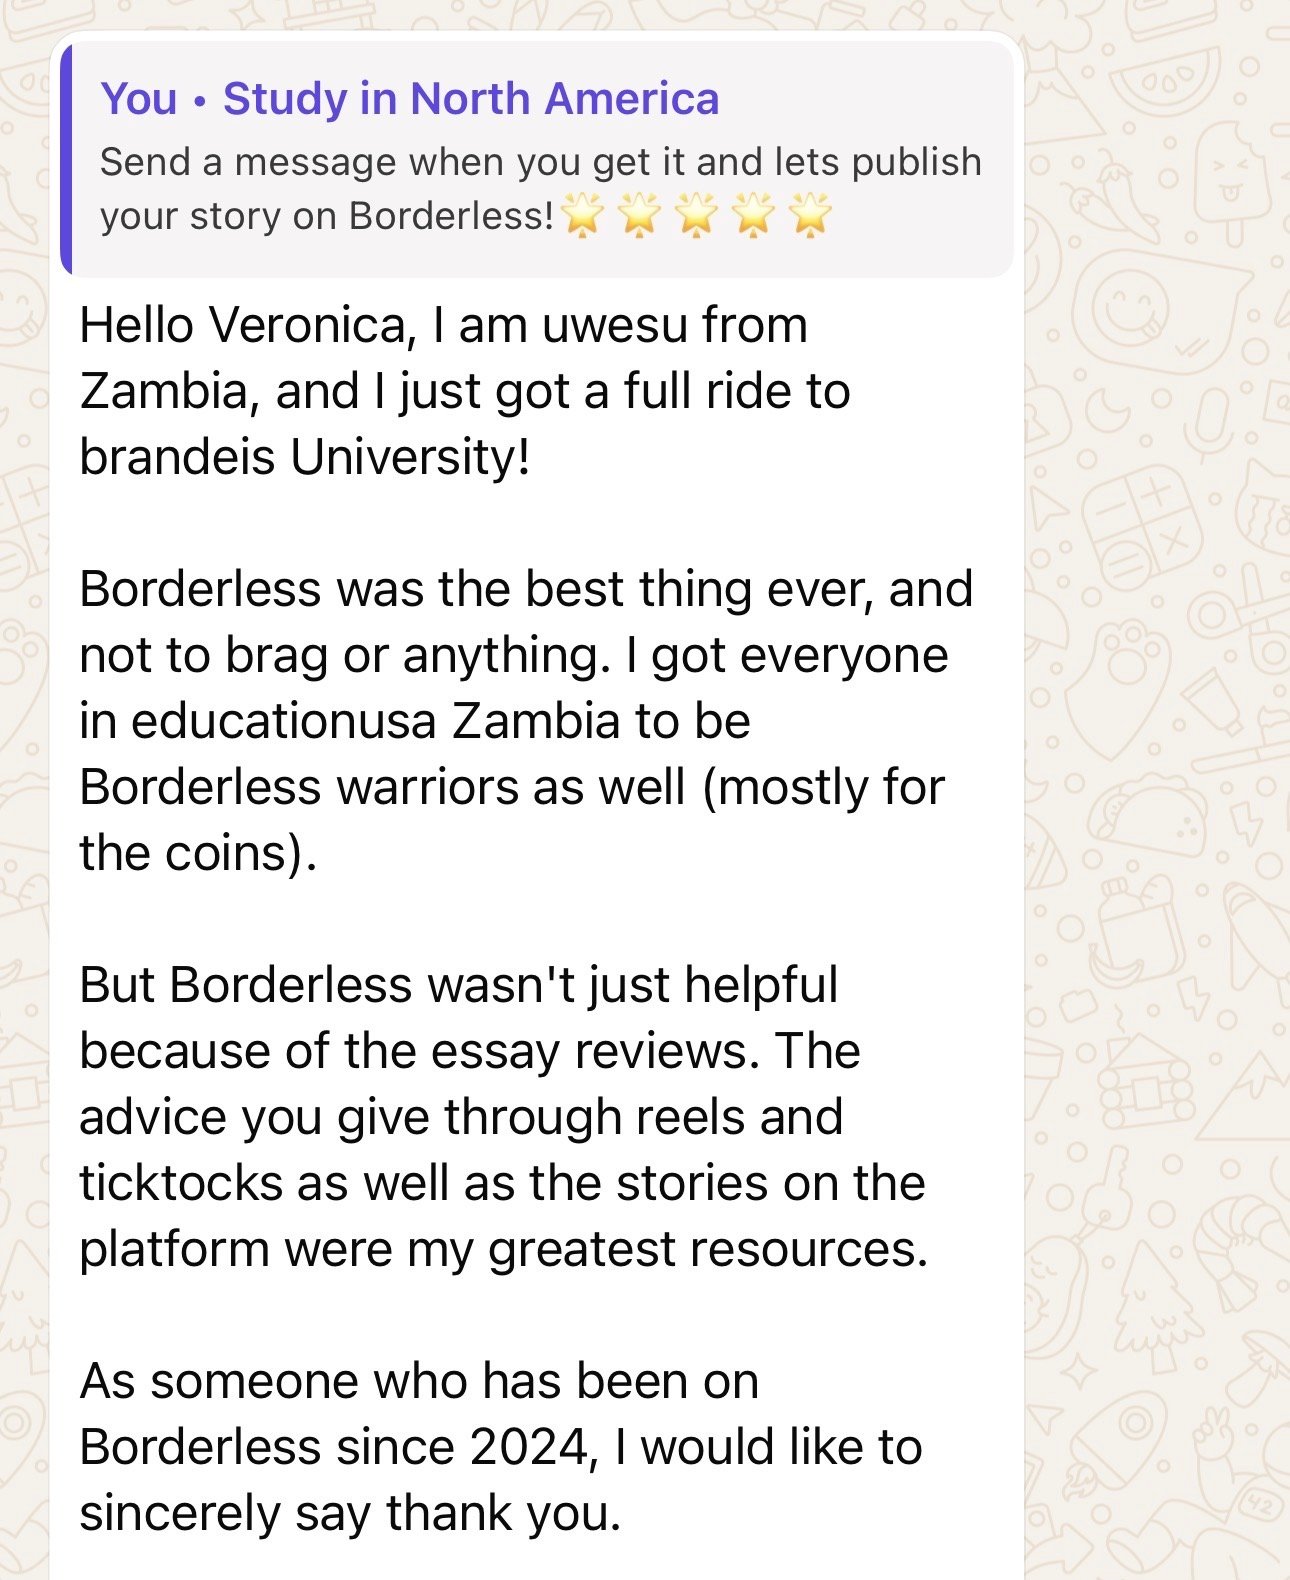The height and width of the screenshot is (1580, 1290).
Task: Tap the first star emoji in quoted message
Action: point(583,215)
